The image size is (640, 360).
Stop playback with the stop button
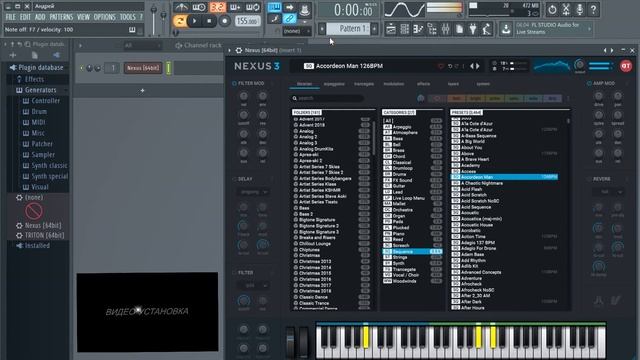pyautogui.click(x=209, y=21)
